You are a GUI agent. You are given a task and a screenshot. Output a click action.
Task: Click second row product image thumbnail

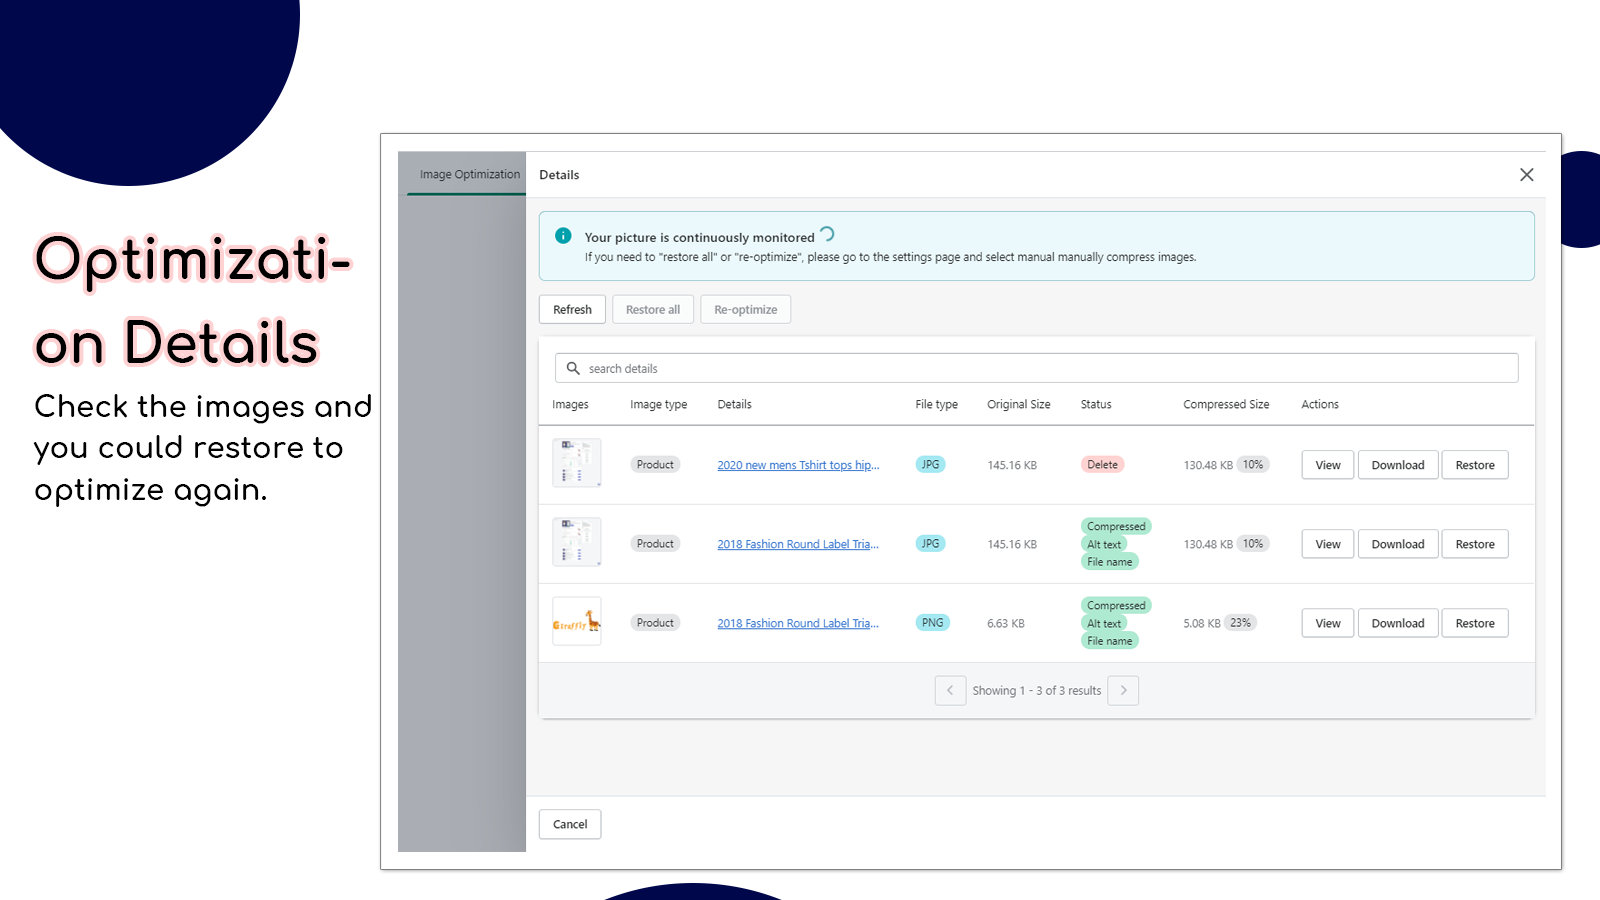point(577,542)
